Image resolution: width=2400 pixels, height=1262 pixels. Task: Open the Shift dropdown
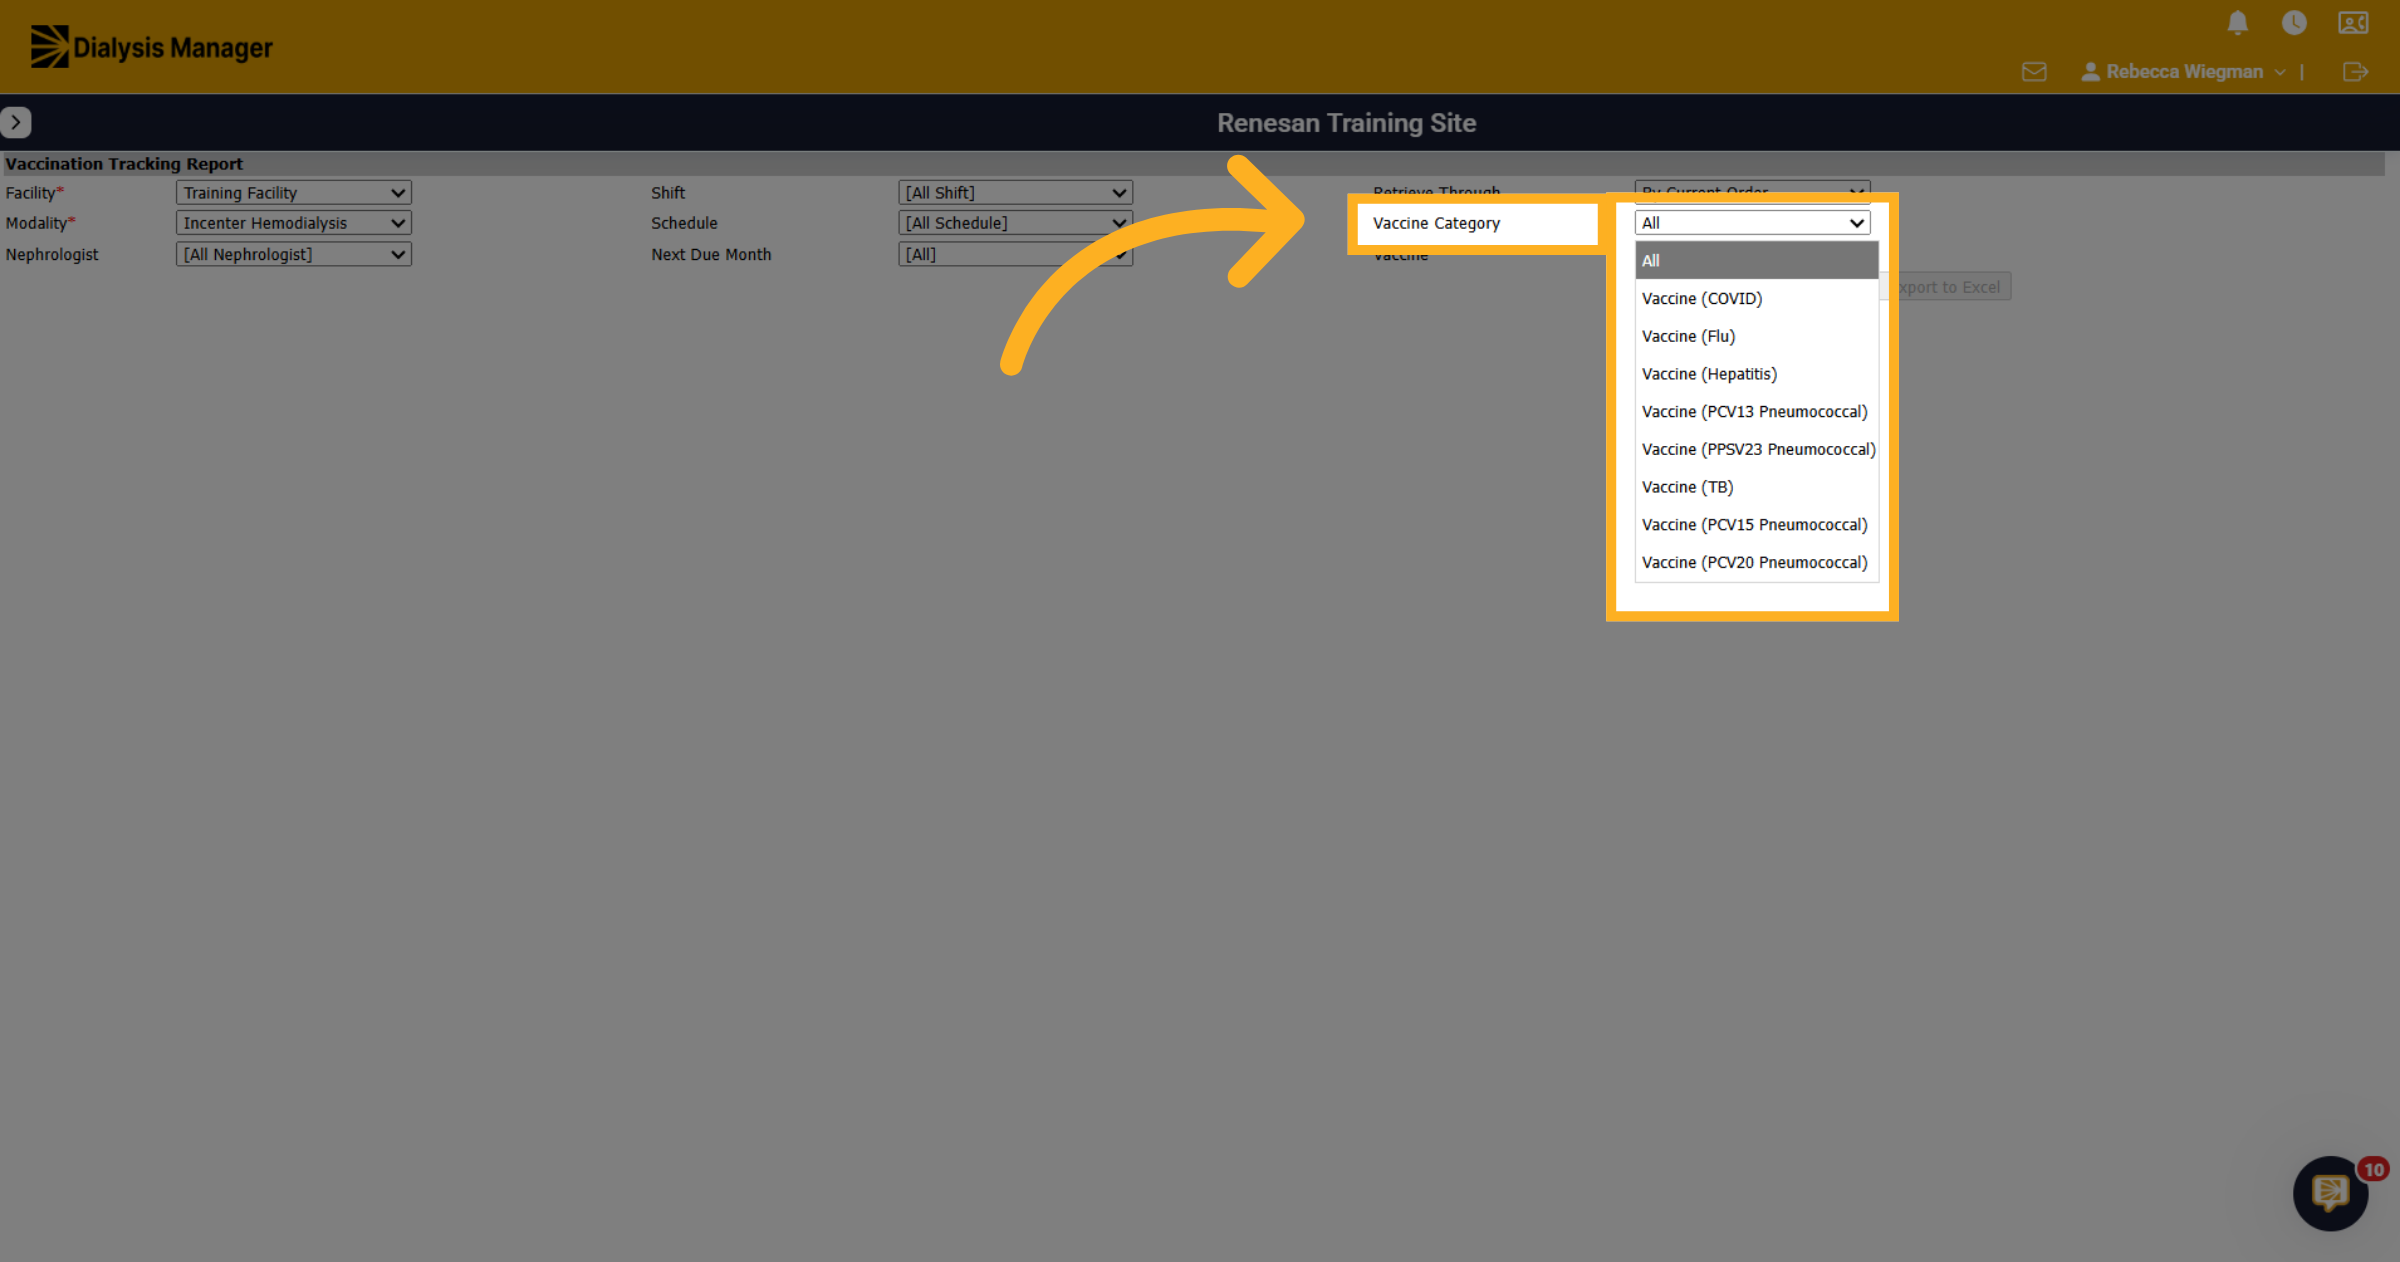pyautogui.click(x=1015, y=193)
